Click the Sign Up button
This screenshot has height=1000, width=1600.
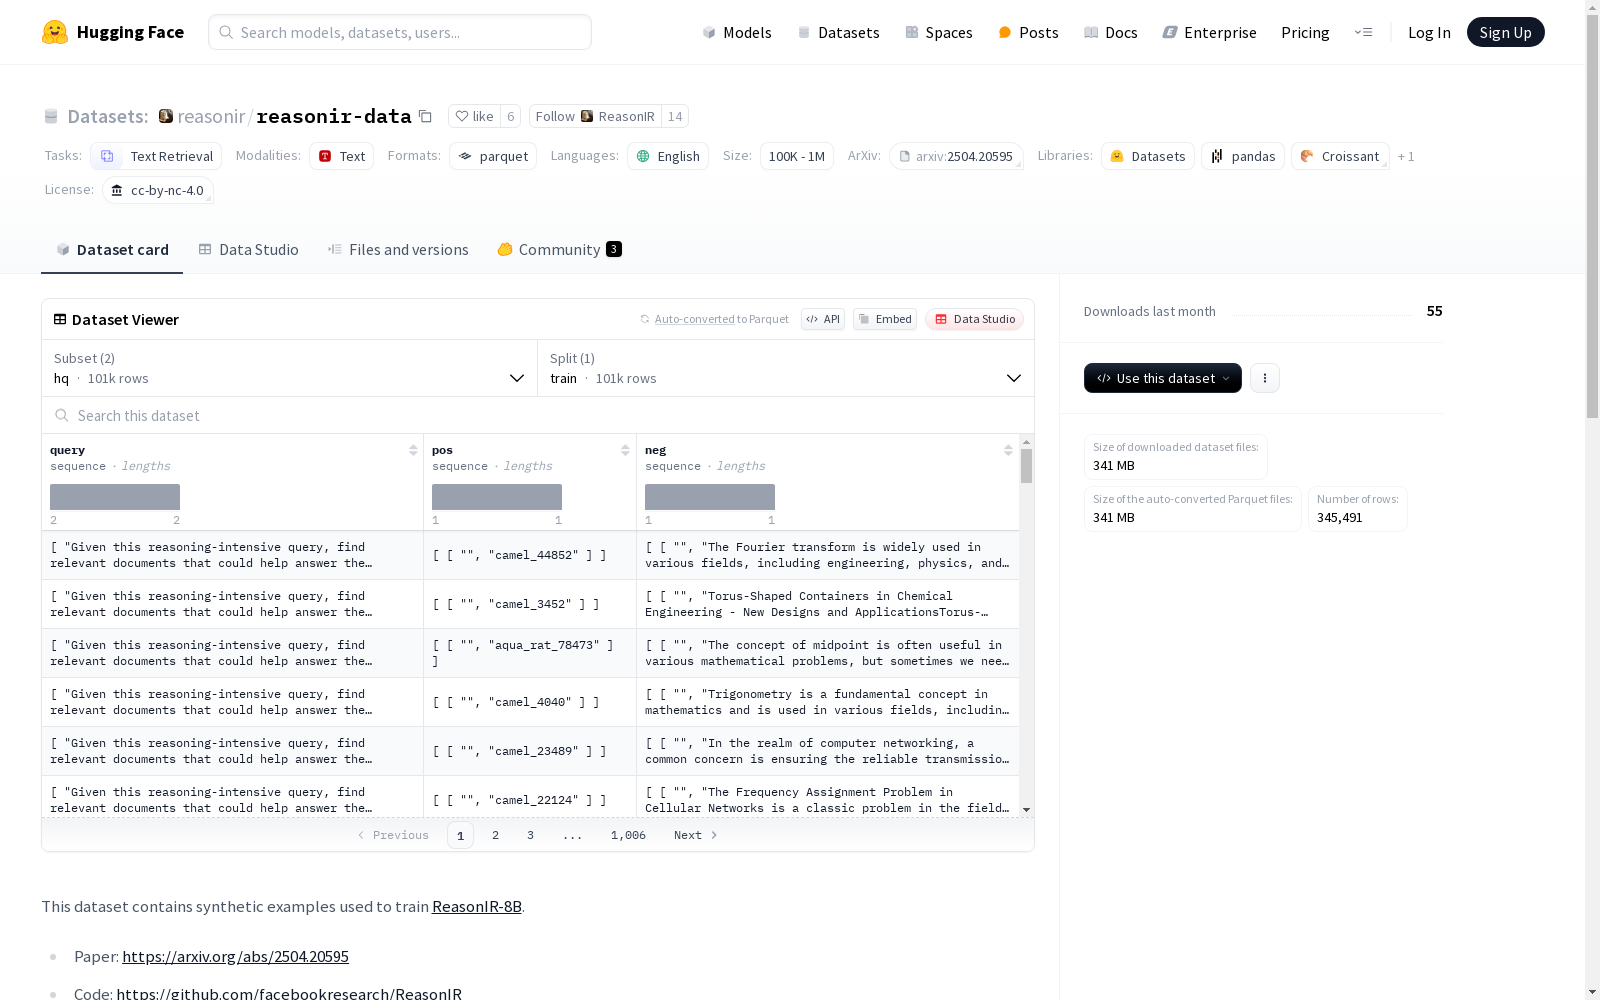coord(1505,32)
